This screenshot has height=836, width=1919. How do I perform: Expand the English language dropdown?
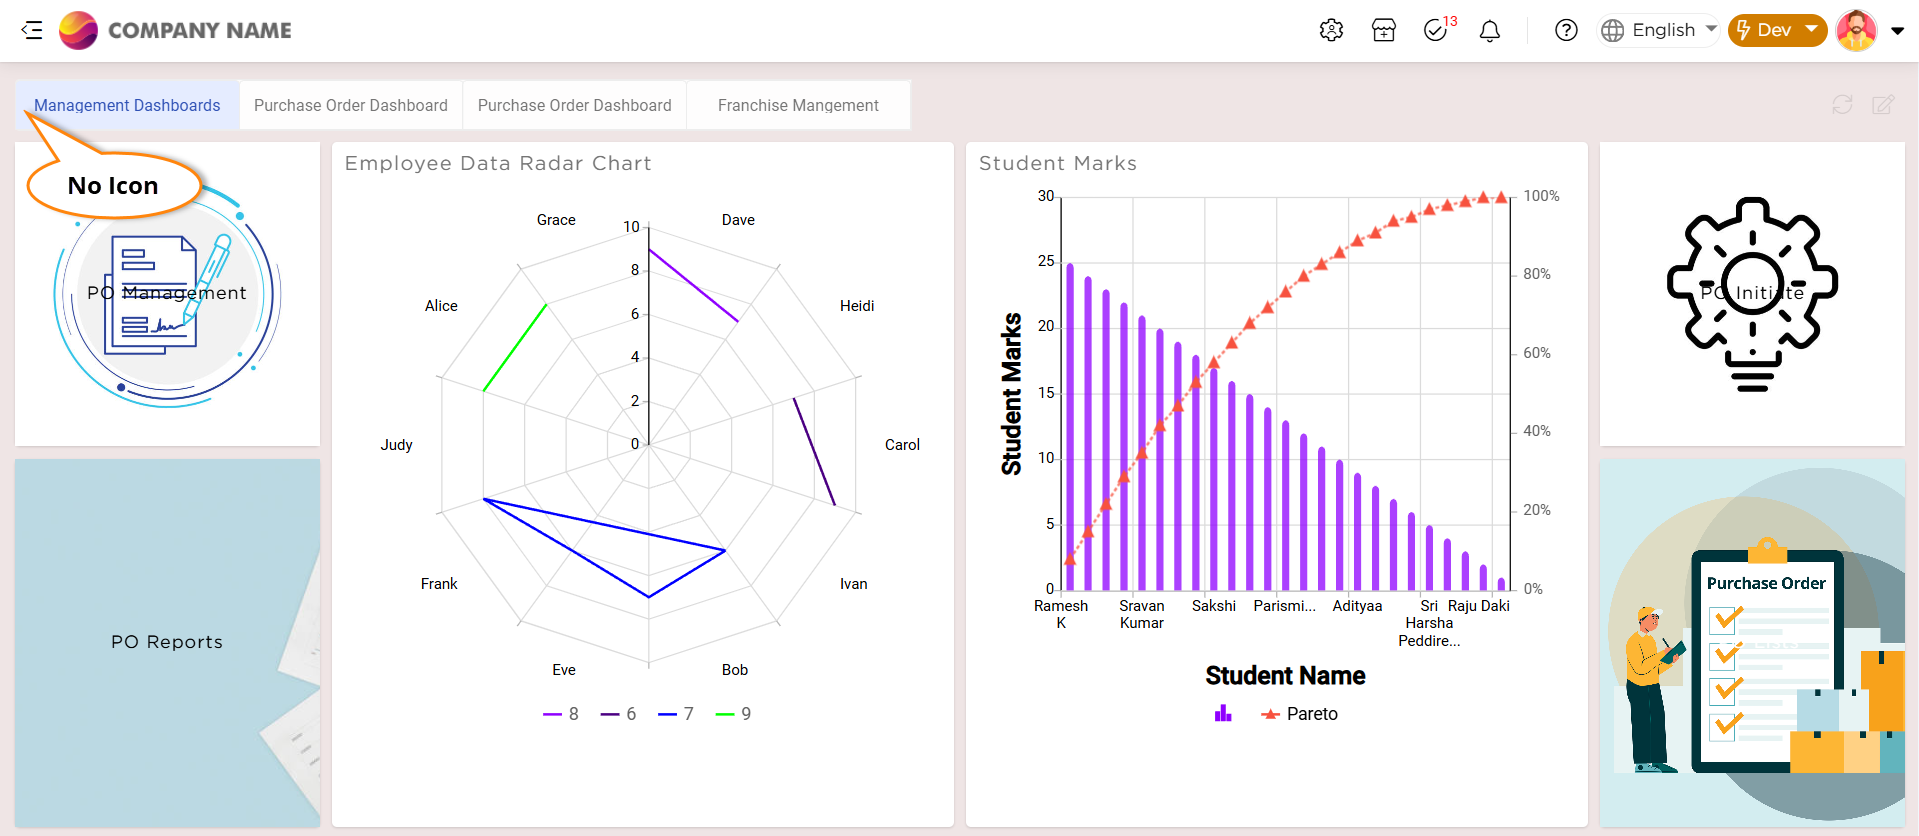(1658, 30)
